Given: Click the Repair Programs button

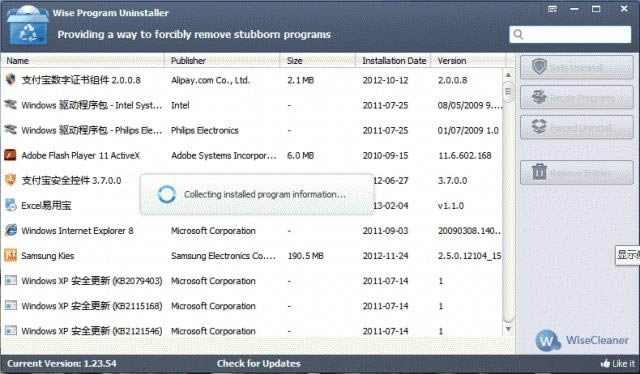Looking at the screenshot, I should pos(576,97).
